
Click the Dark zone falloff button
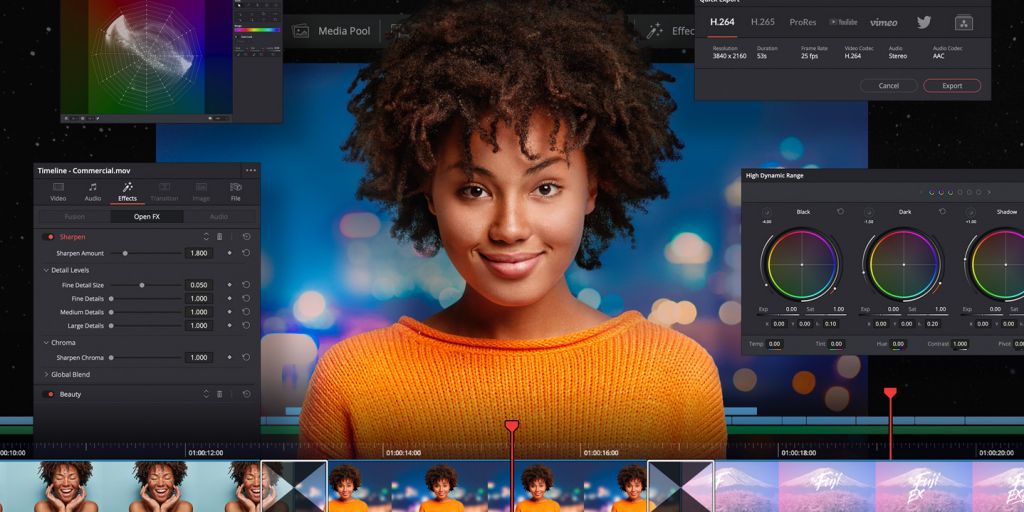[x=869, y=212]
